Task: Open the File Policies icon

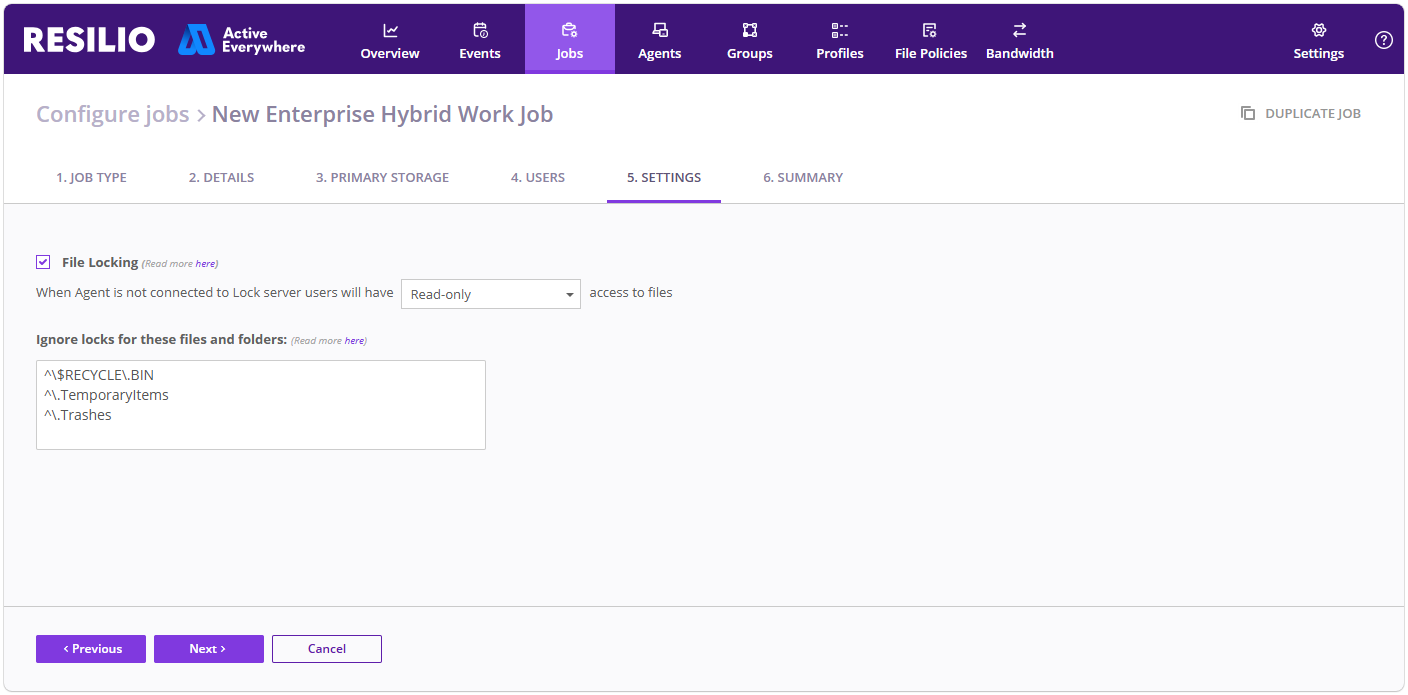Action: click(x=930, y=30)
